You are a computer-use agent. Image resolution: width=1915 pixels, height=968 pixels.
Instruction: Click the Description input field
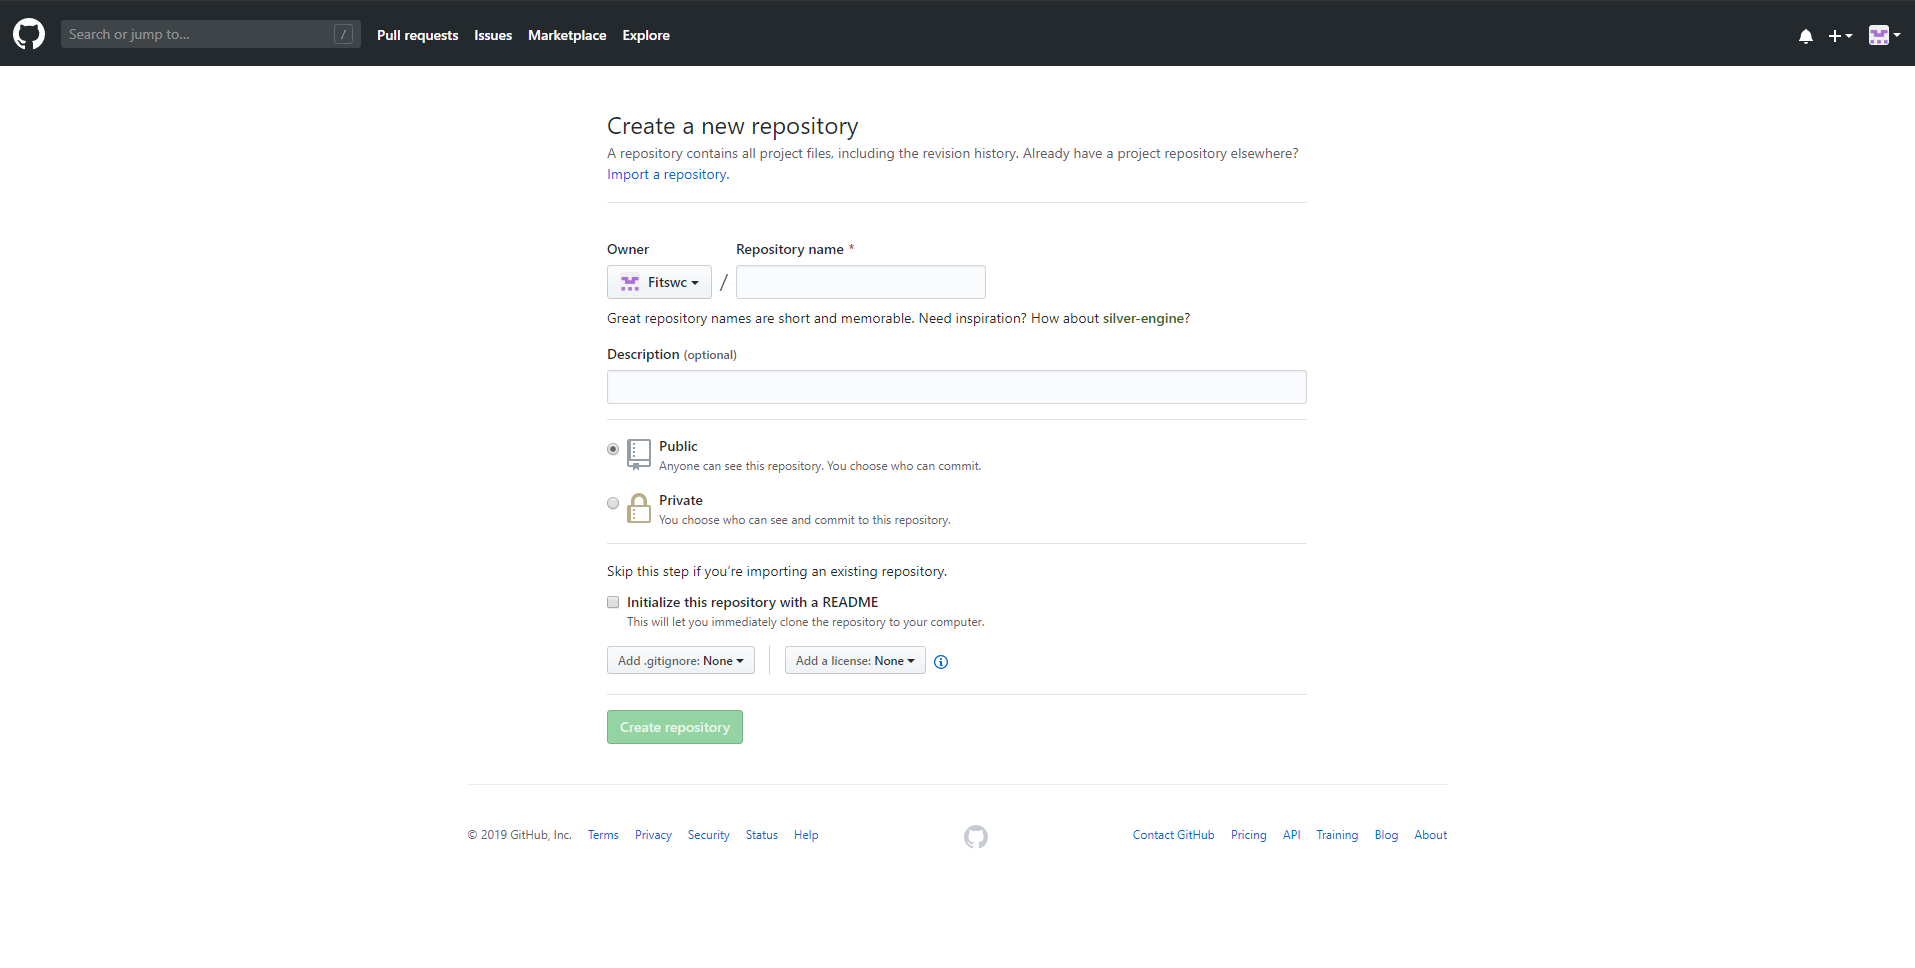pos(956,387)
